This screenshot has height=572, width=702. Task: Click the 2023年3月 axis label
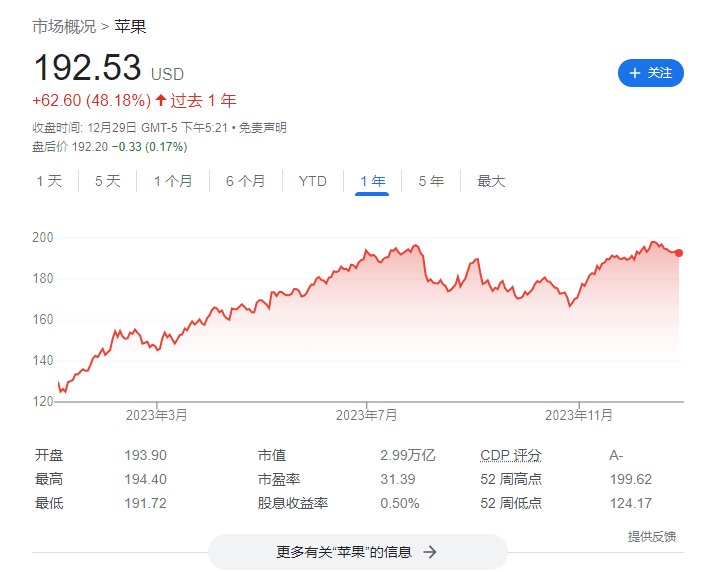[156, 415]
